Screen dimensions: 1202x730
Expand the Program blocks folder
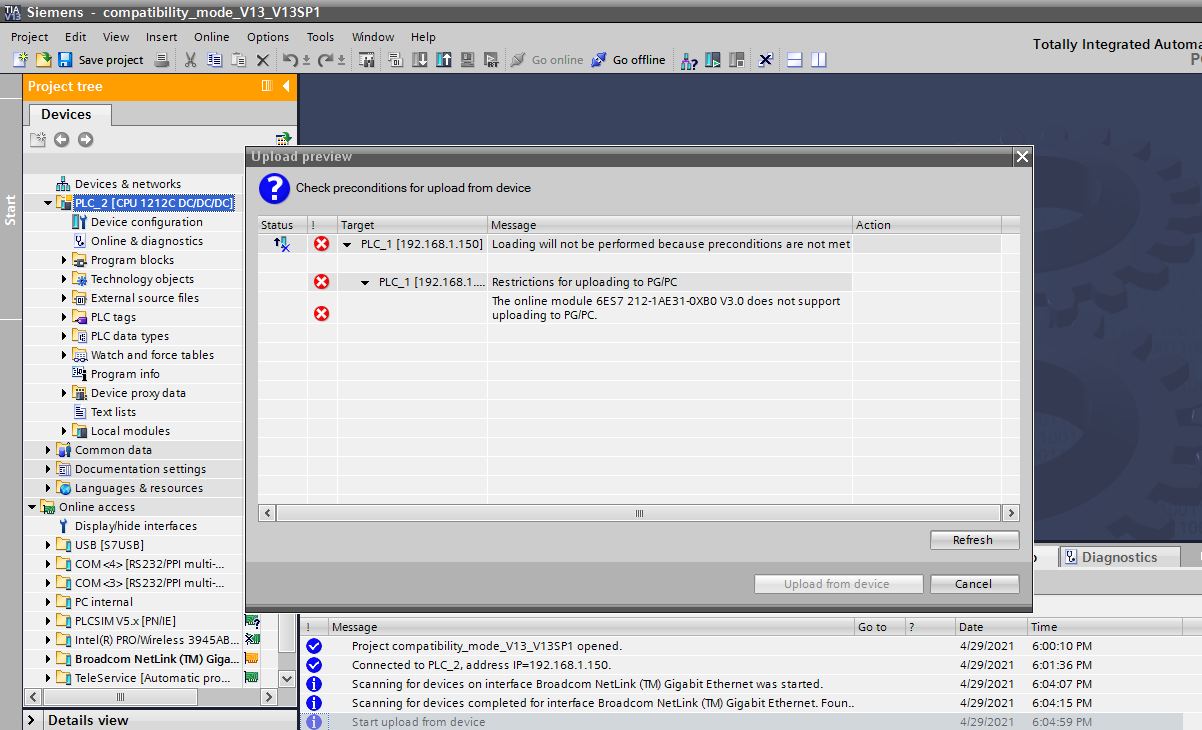point(64,260)
